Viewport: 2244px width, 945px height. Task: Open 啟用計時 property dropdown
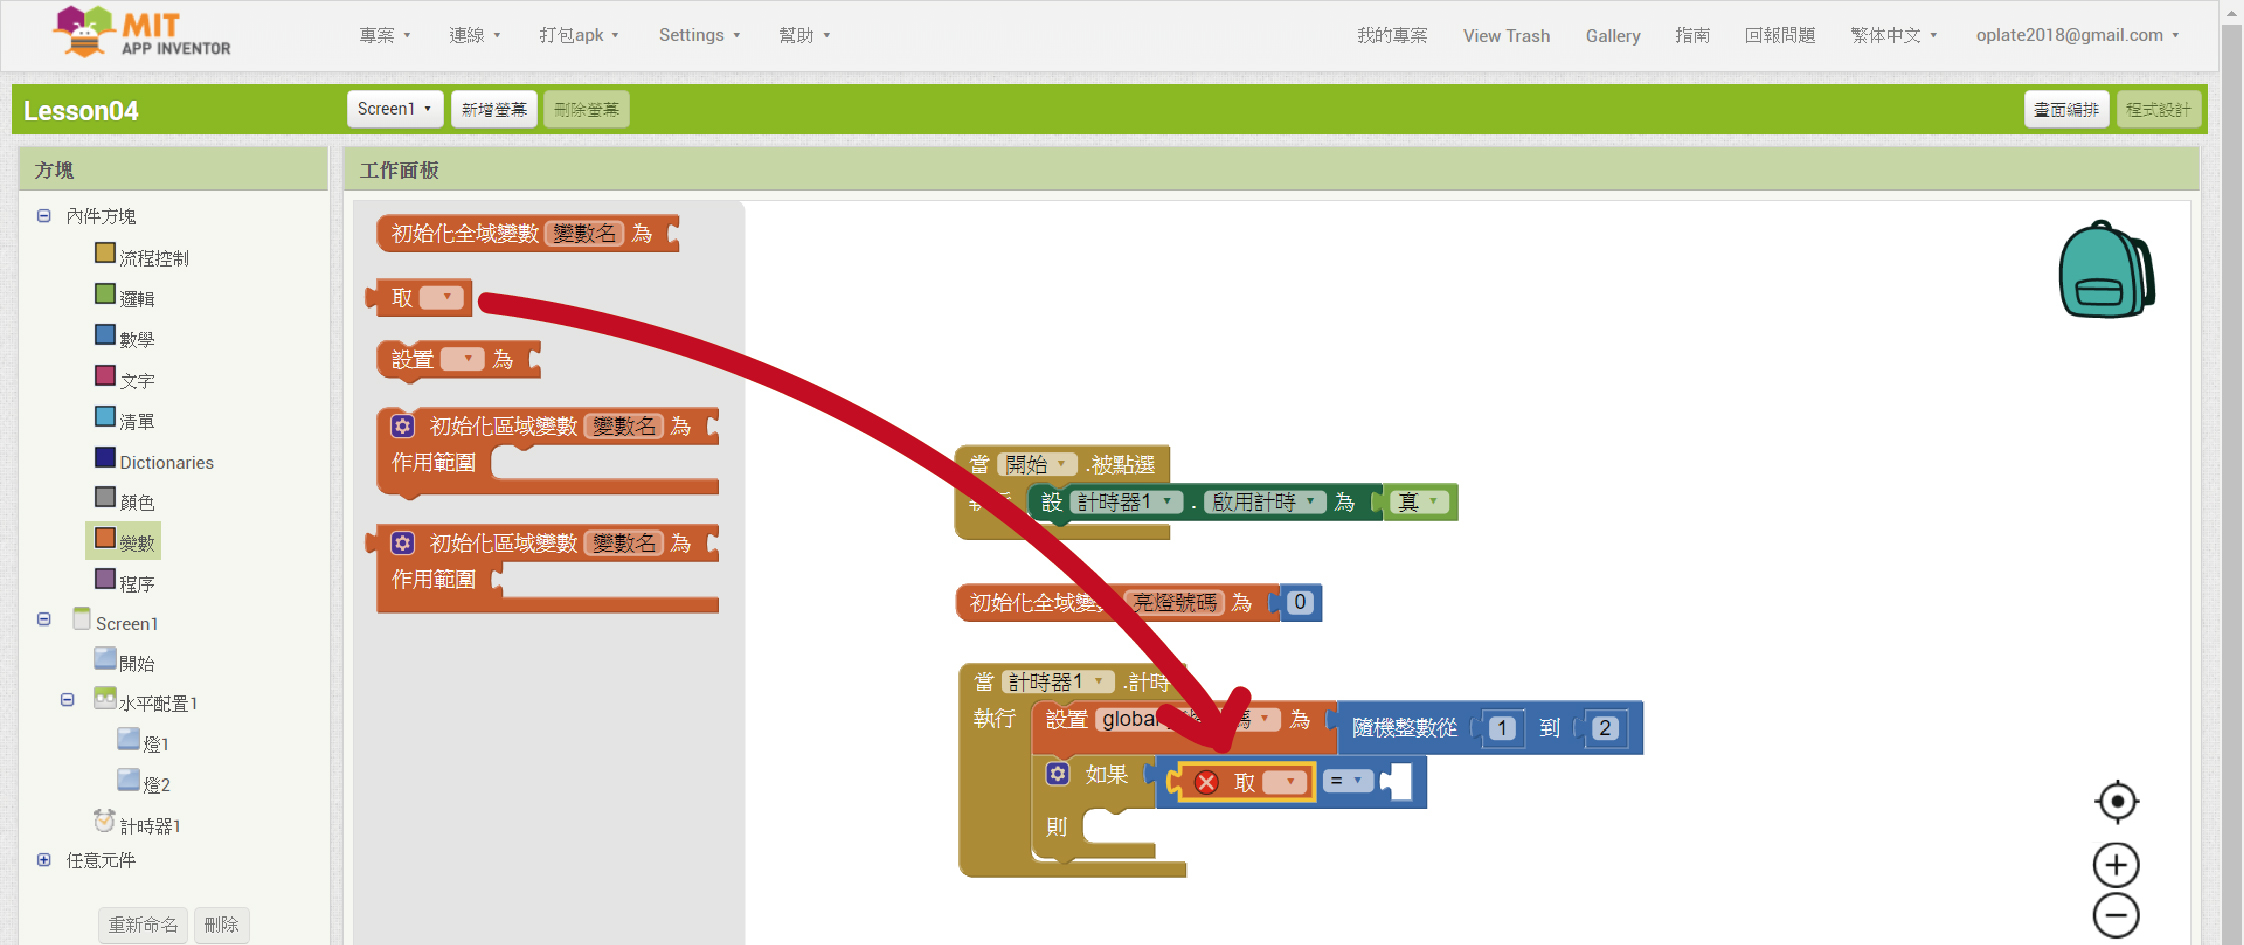(1265, 501)
